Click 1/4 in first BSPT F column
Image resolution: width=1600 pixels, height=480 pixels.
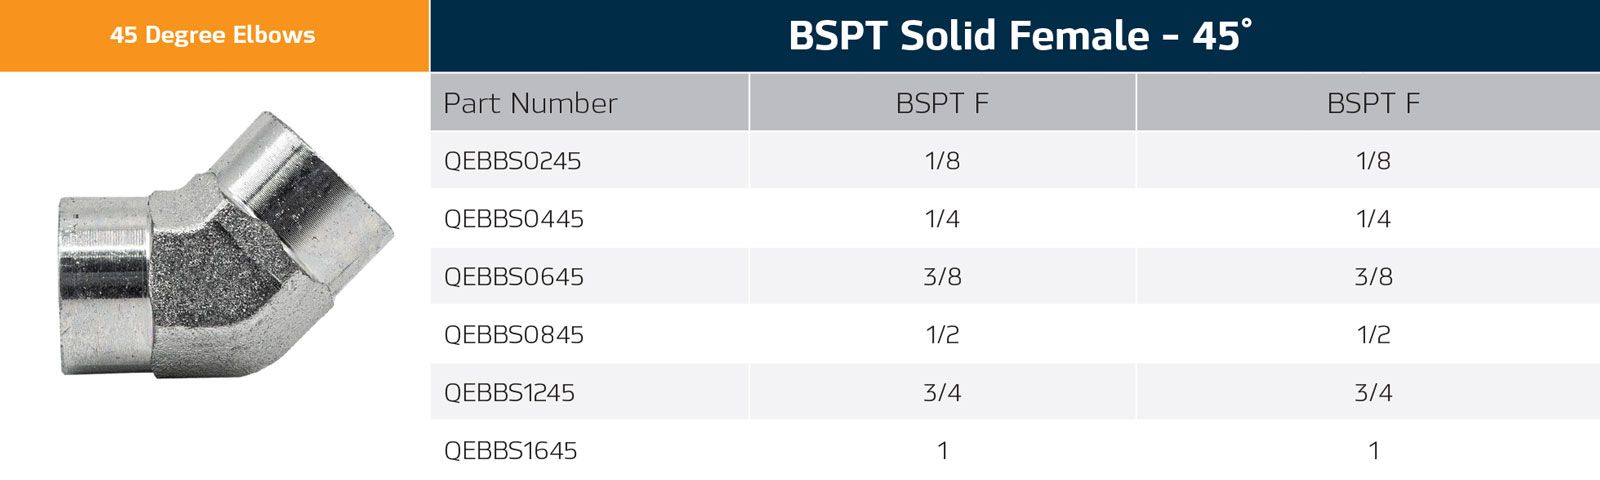(942, 219)
